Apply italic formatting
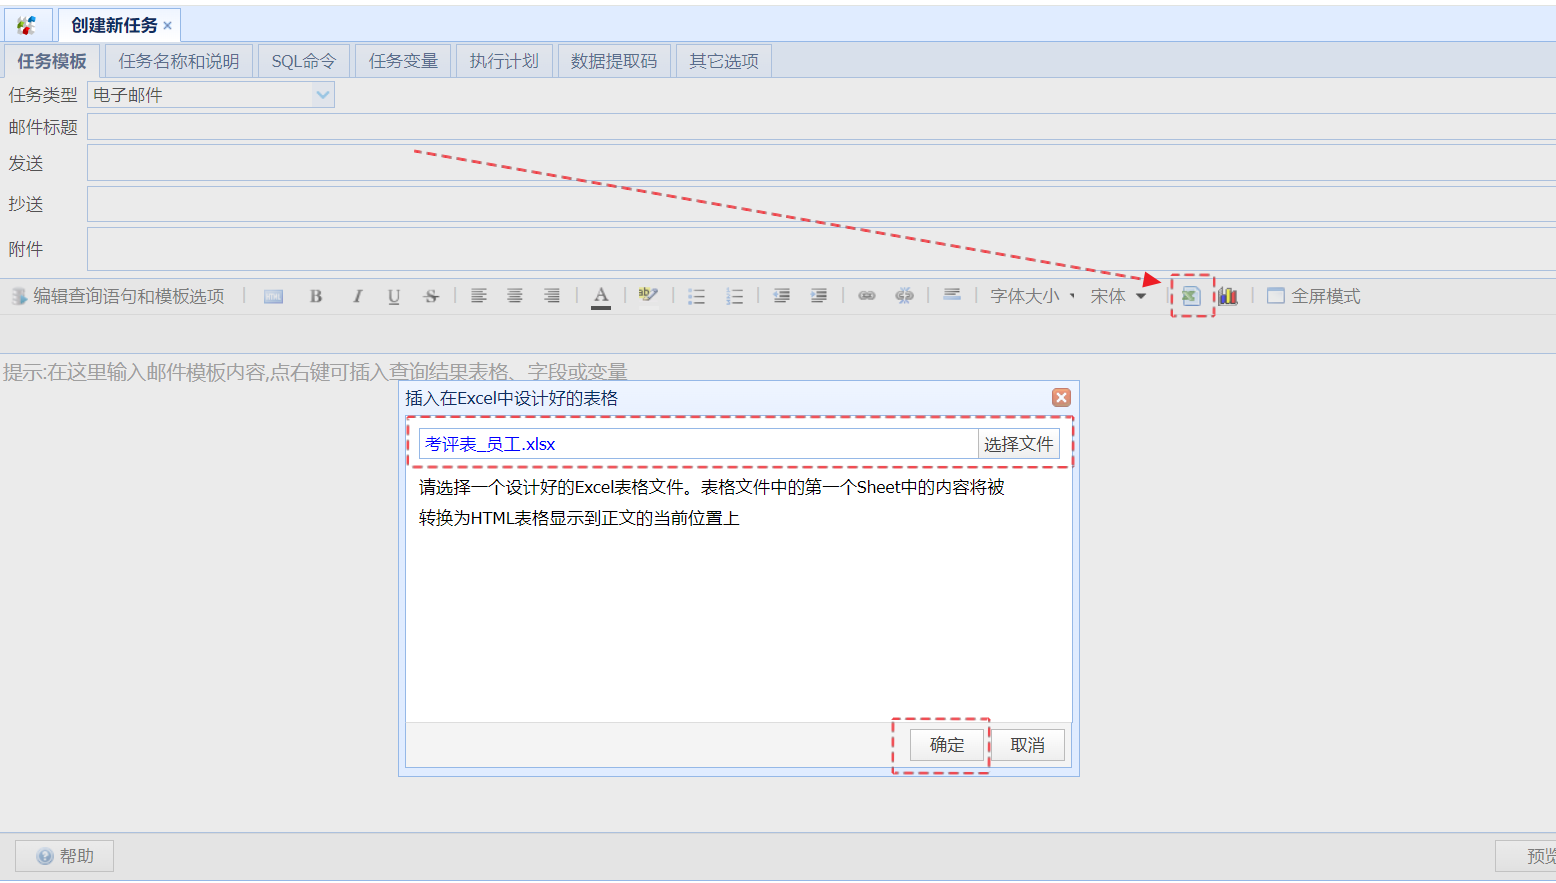 tap(357, 296)
